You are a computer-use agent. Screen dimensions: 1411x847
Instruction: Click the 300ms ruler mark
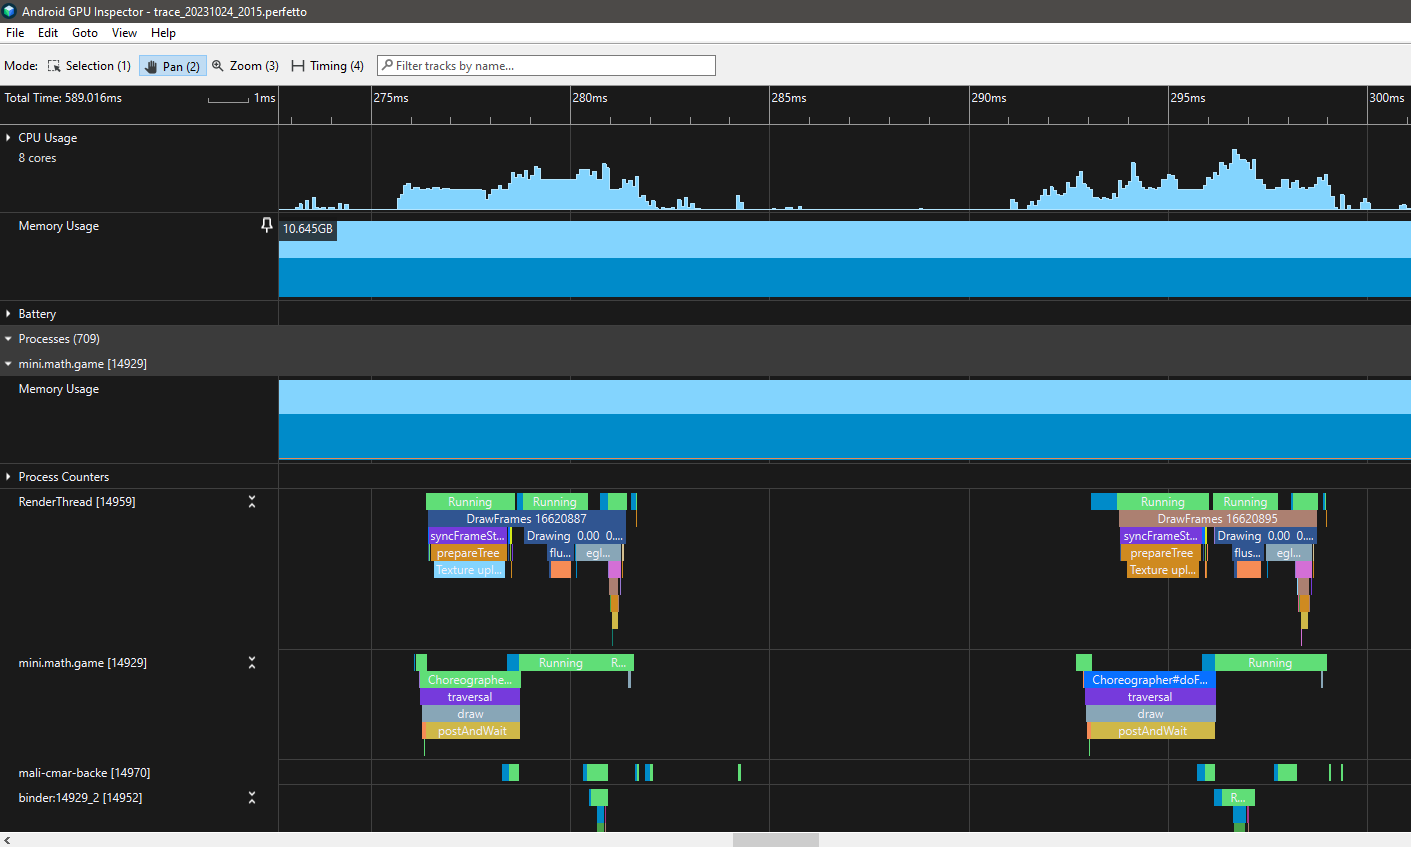click(x=1387, y=98)
